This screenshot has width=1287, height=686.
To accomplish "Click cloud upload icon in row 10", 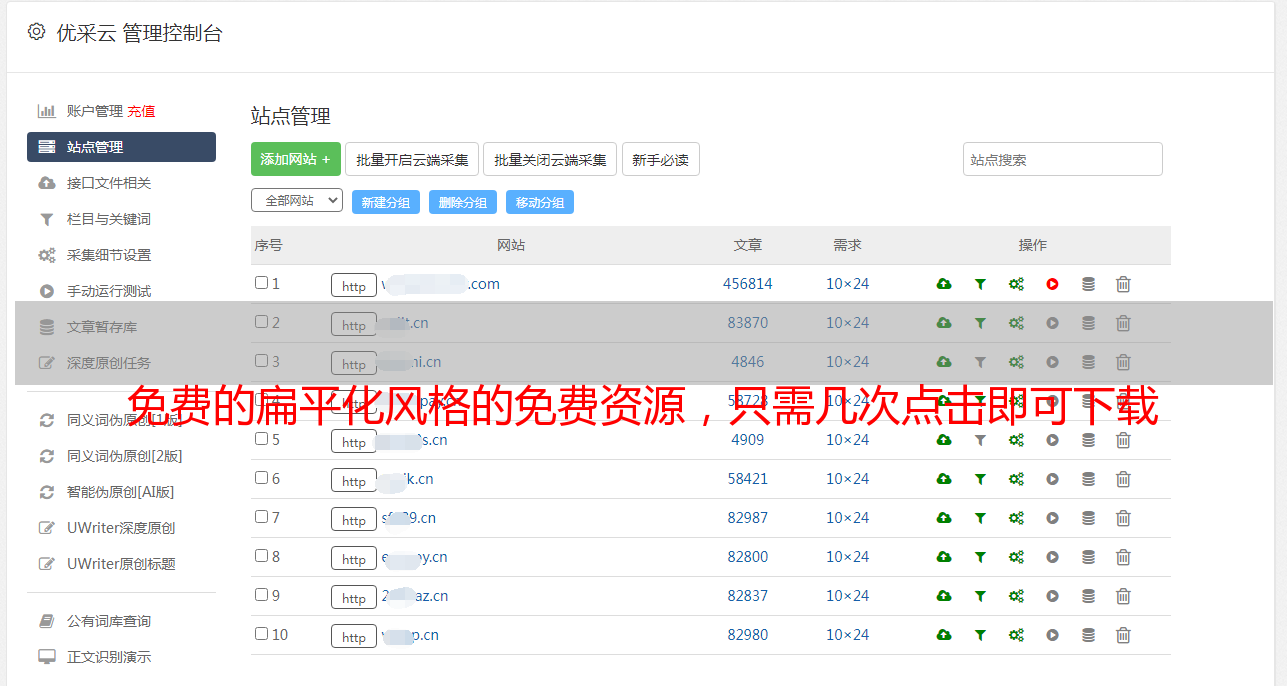I will click(x=944, y=635).
